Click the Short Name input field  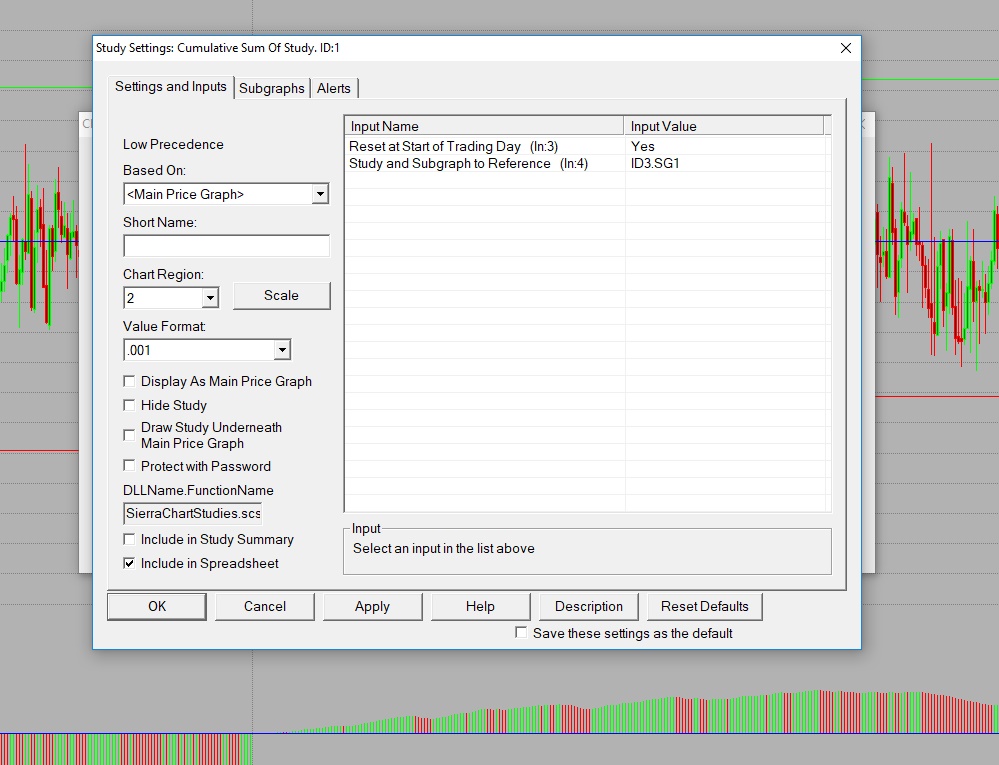[x=226, y=246]
